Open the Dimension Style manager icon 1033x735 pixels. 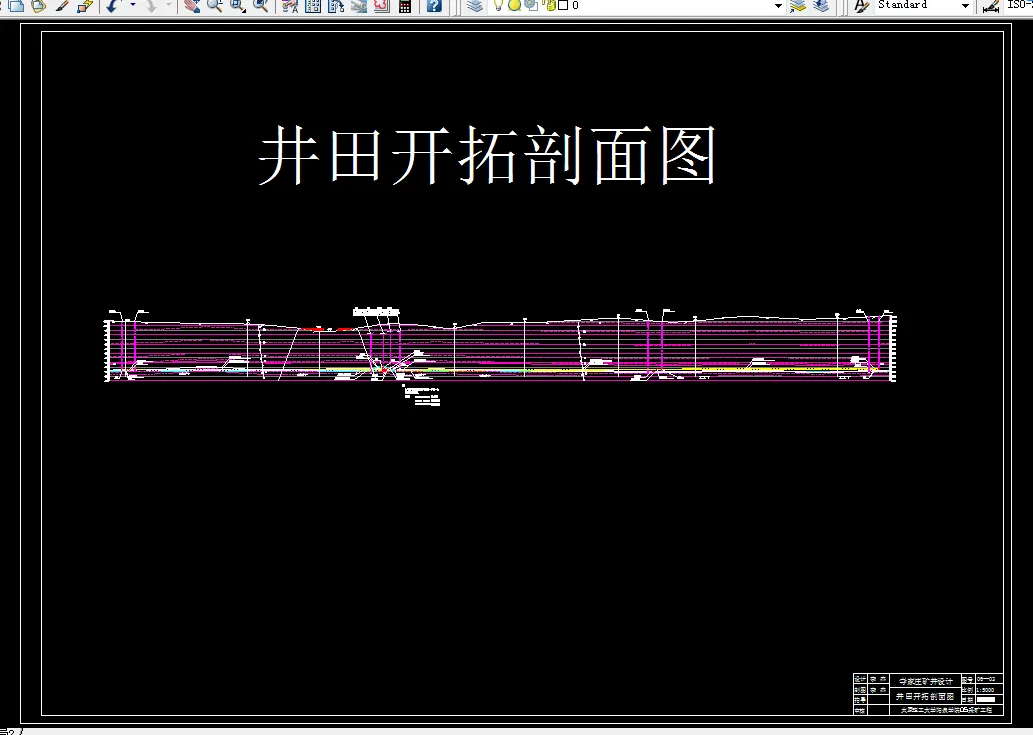[991, 6]
